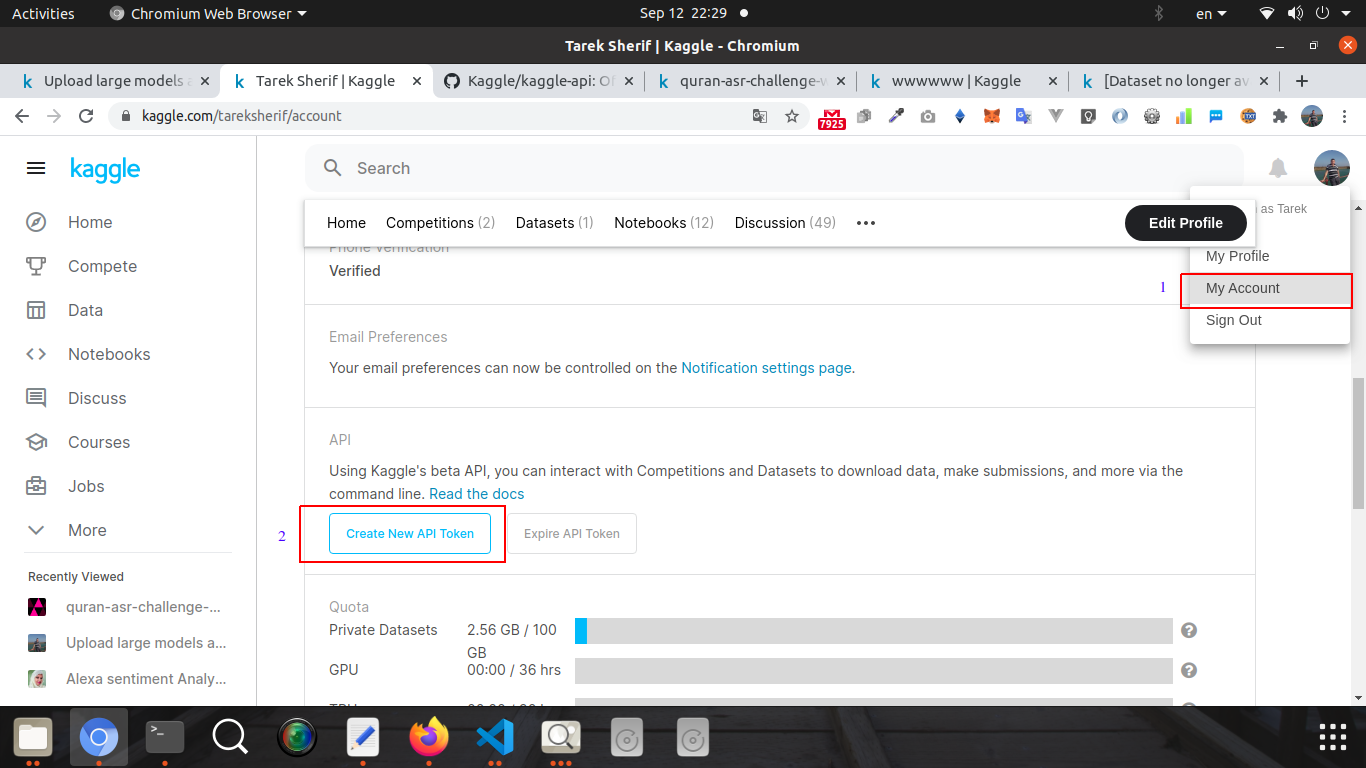1366x768 pixels.
Task: Click the bar chart extension icon
Action: [1184, 116]
